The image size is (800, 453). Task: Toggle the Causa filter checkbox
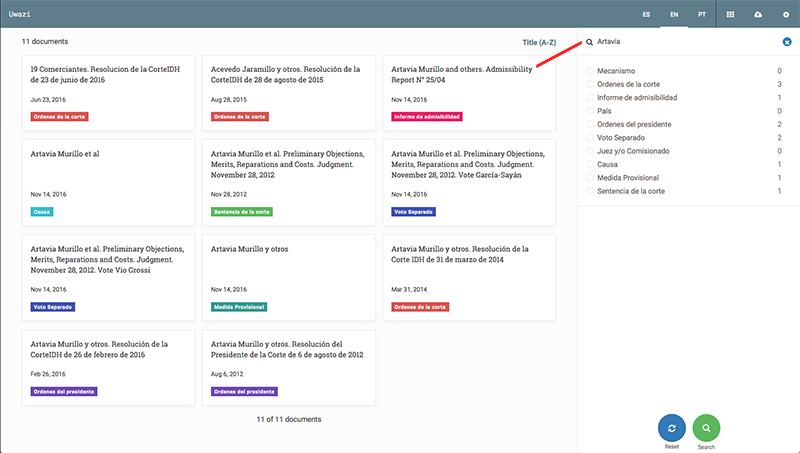point(590,164)
